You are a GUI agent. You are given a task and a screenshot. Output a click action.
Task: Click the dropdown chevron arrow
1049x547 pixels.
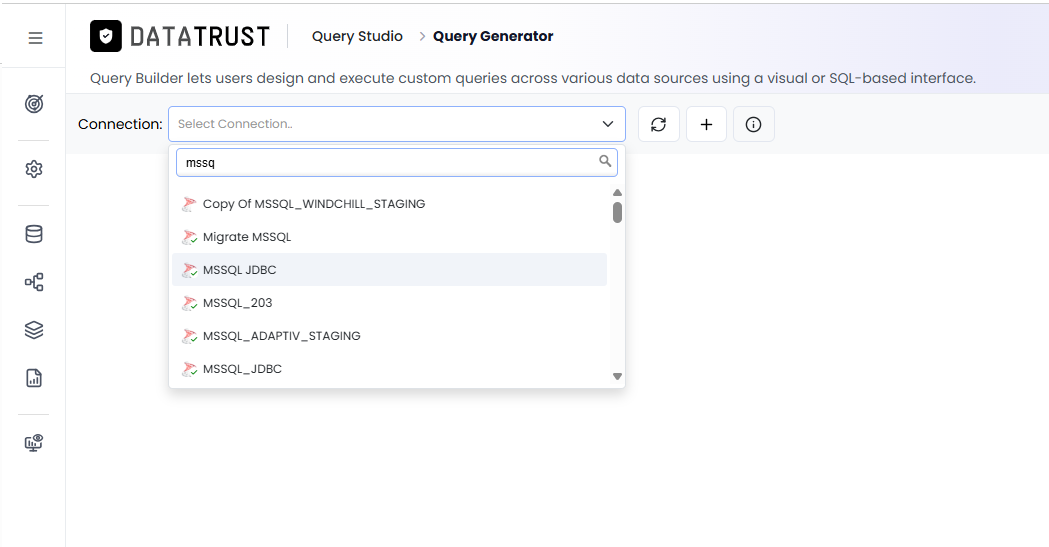[607, 124]
